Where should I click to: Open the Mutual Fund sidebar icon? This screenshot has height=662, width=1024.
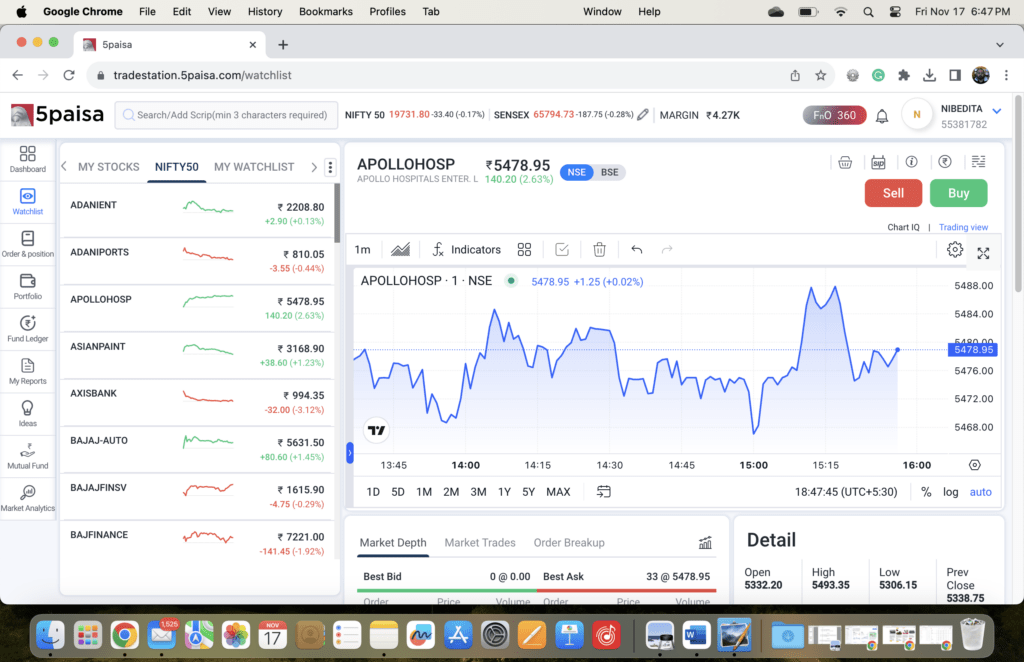click(27, 456)
